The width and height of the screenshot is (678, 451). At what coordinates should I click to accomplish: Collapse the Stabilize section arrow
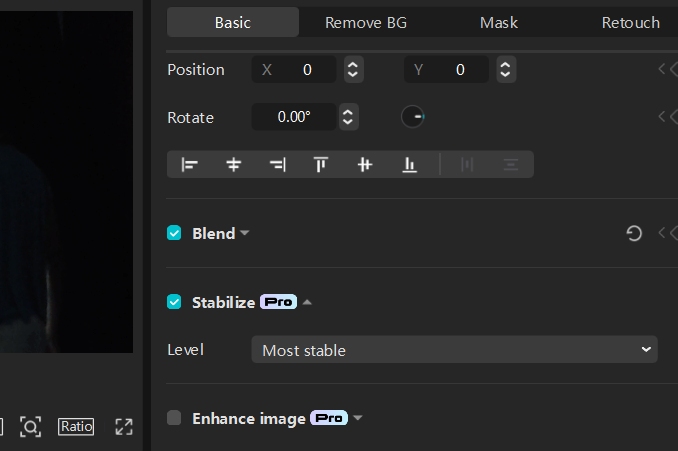coord(307,302)
